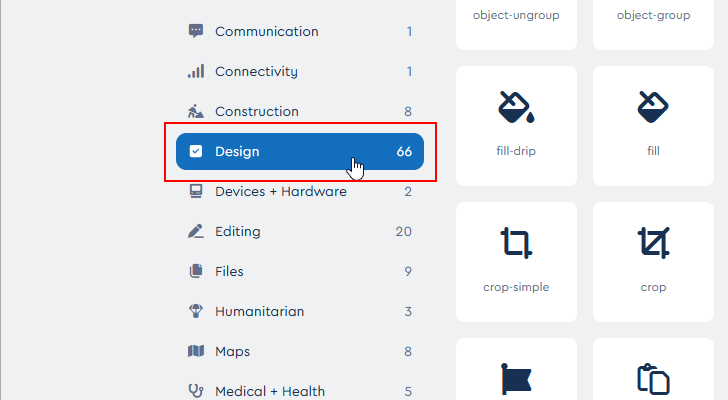
Task: Open the crop icon tile
Action: click(x=653, y=260)
